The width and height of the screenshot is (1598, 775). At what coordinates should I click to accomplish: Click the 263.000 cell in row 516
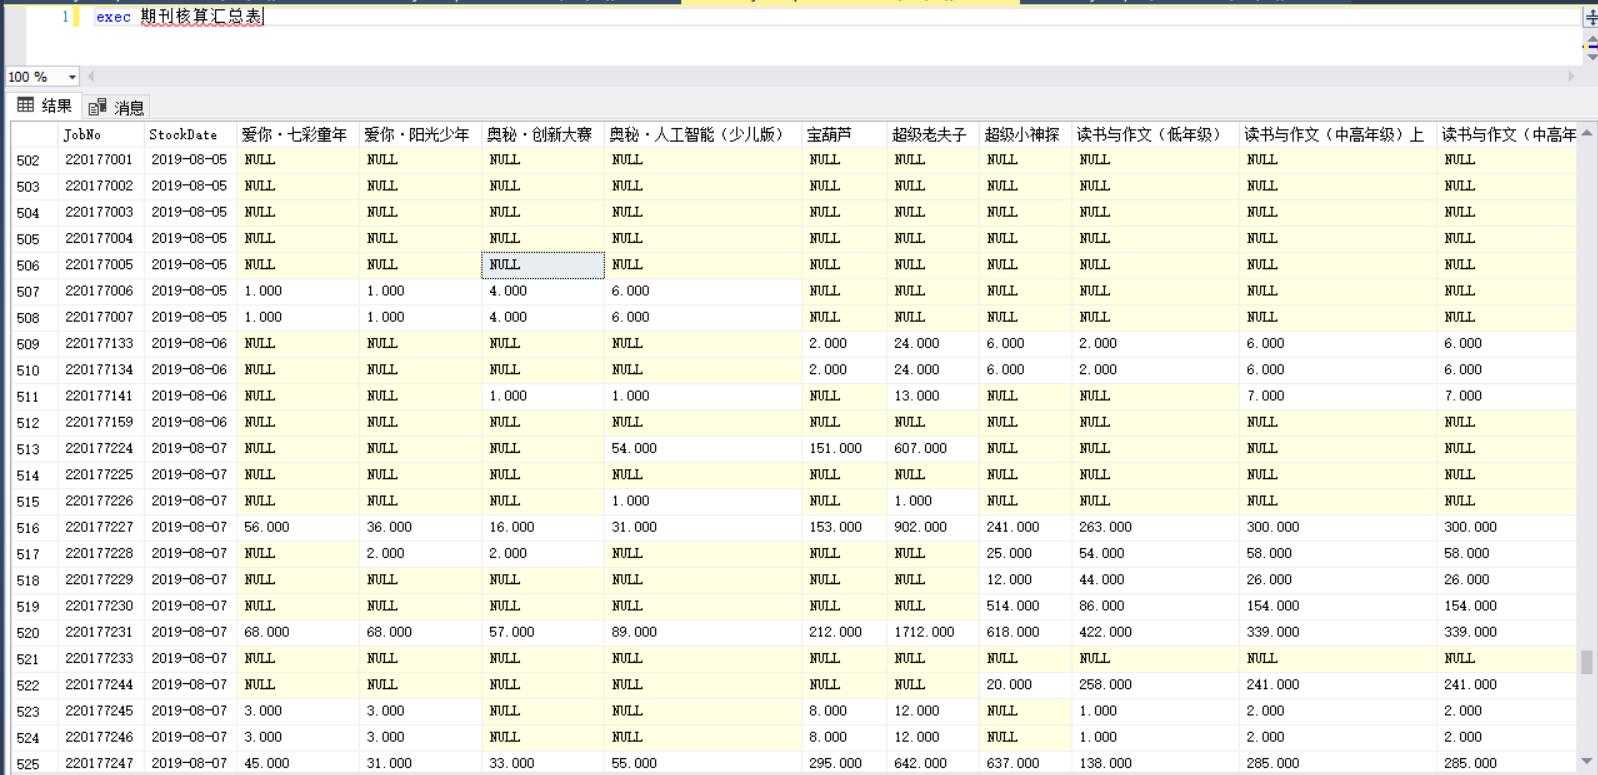tap(1154, 527)
